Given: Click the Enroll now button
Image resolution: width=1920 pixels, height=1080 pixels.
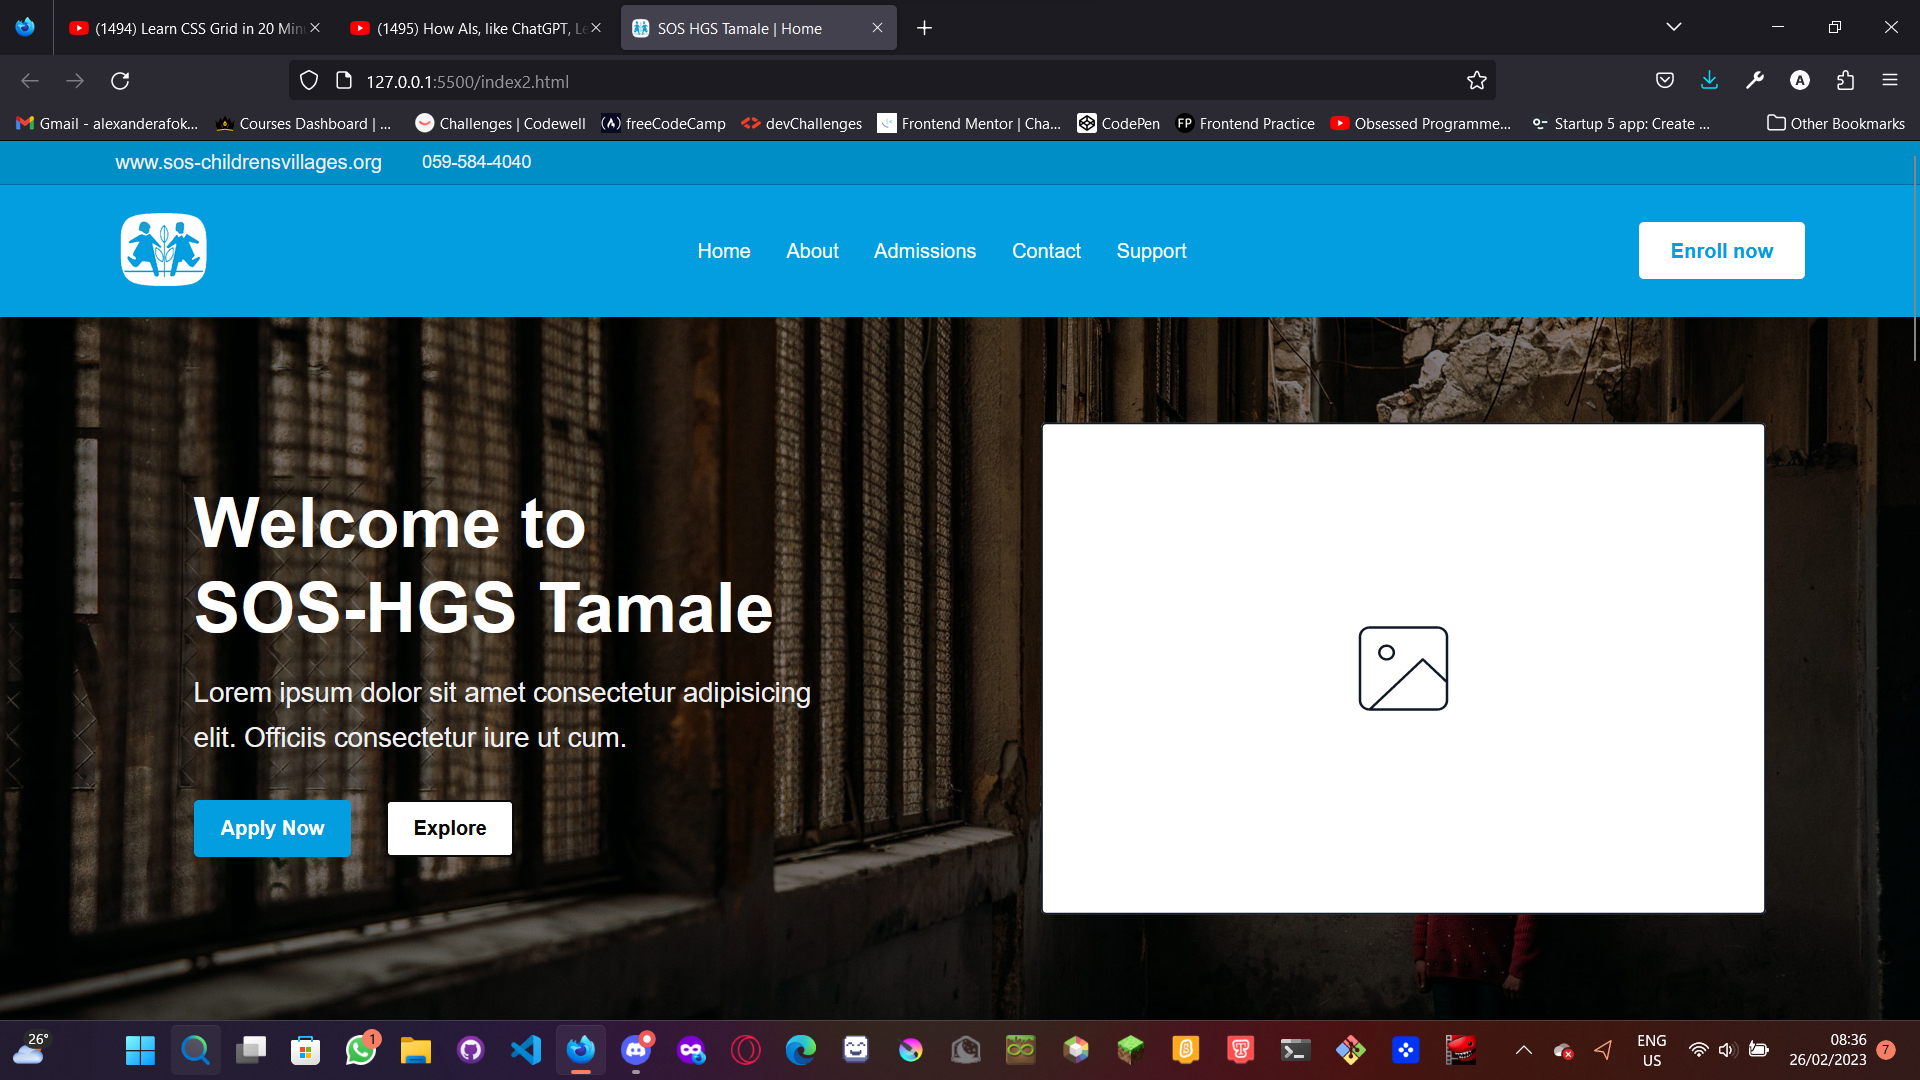Looking at the screenshot, I should (x=1721, y=250).
